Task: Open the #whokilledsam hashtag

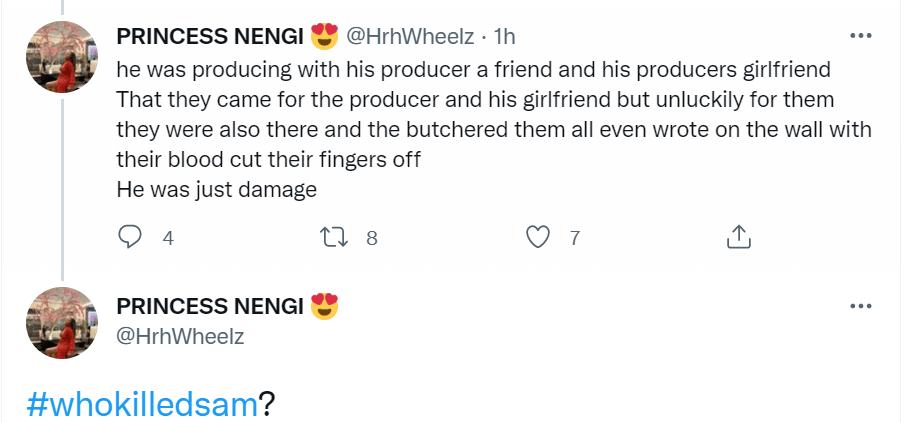Action: 141,403
